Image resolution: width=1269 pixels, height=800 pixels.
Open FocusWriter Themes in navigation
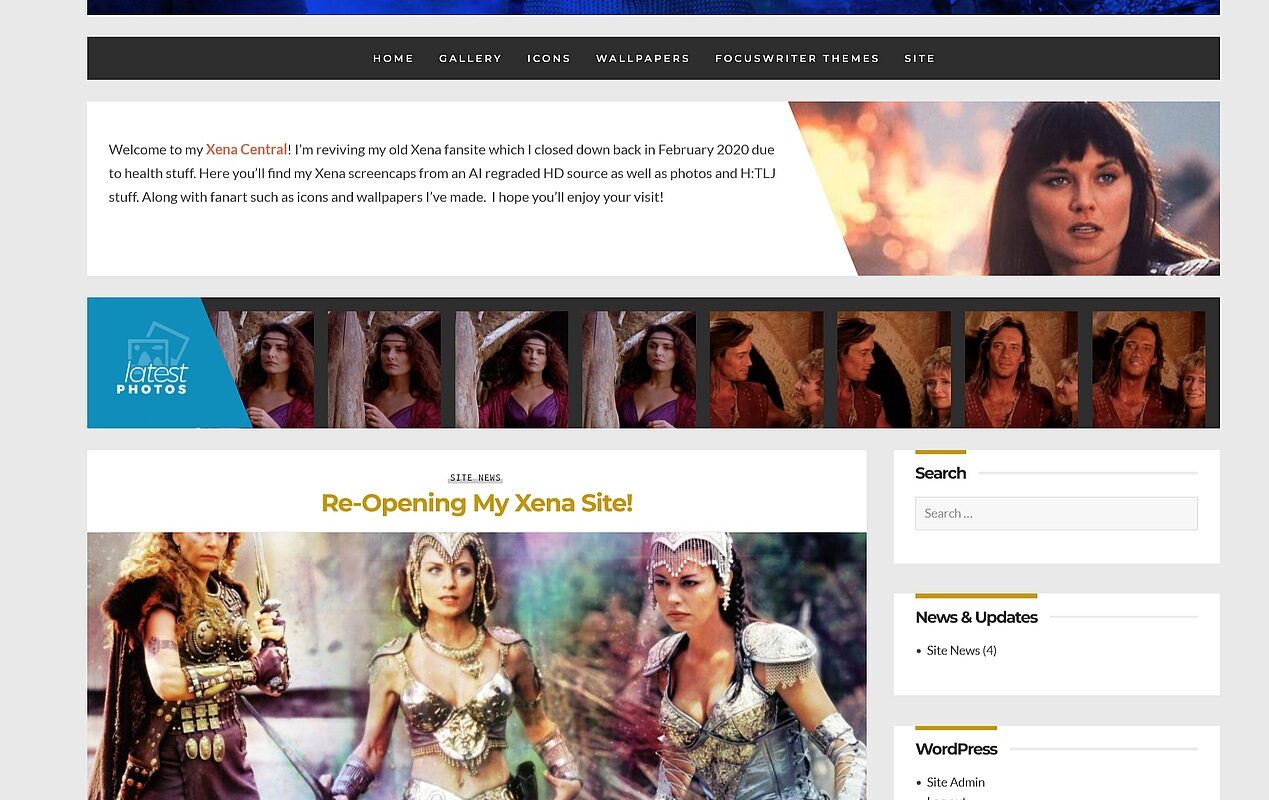[x=797, y=59]
